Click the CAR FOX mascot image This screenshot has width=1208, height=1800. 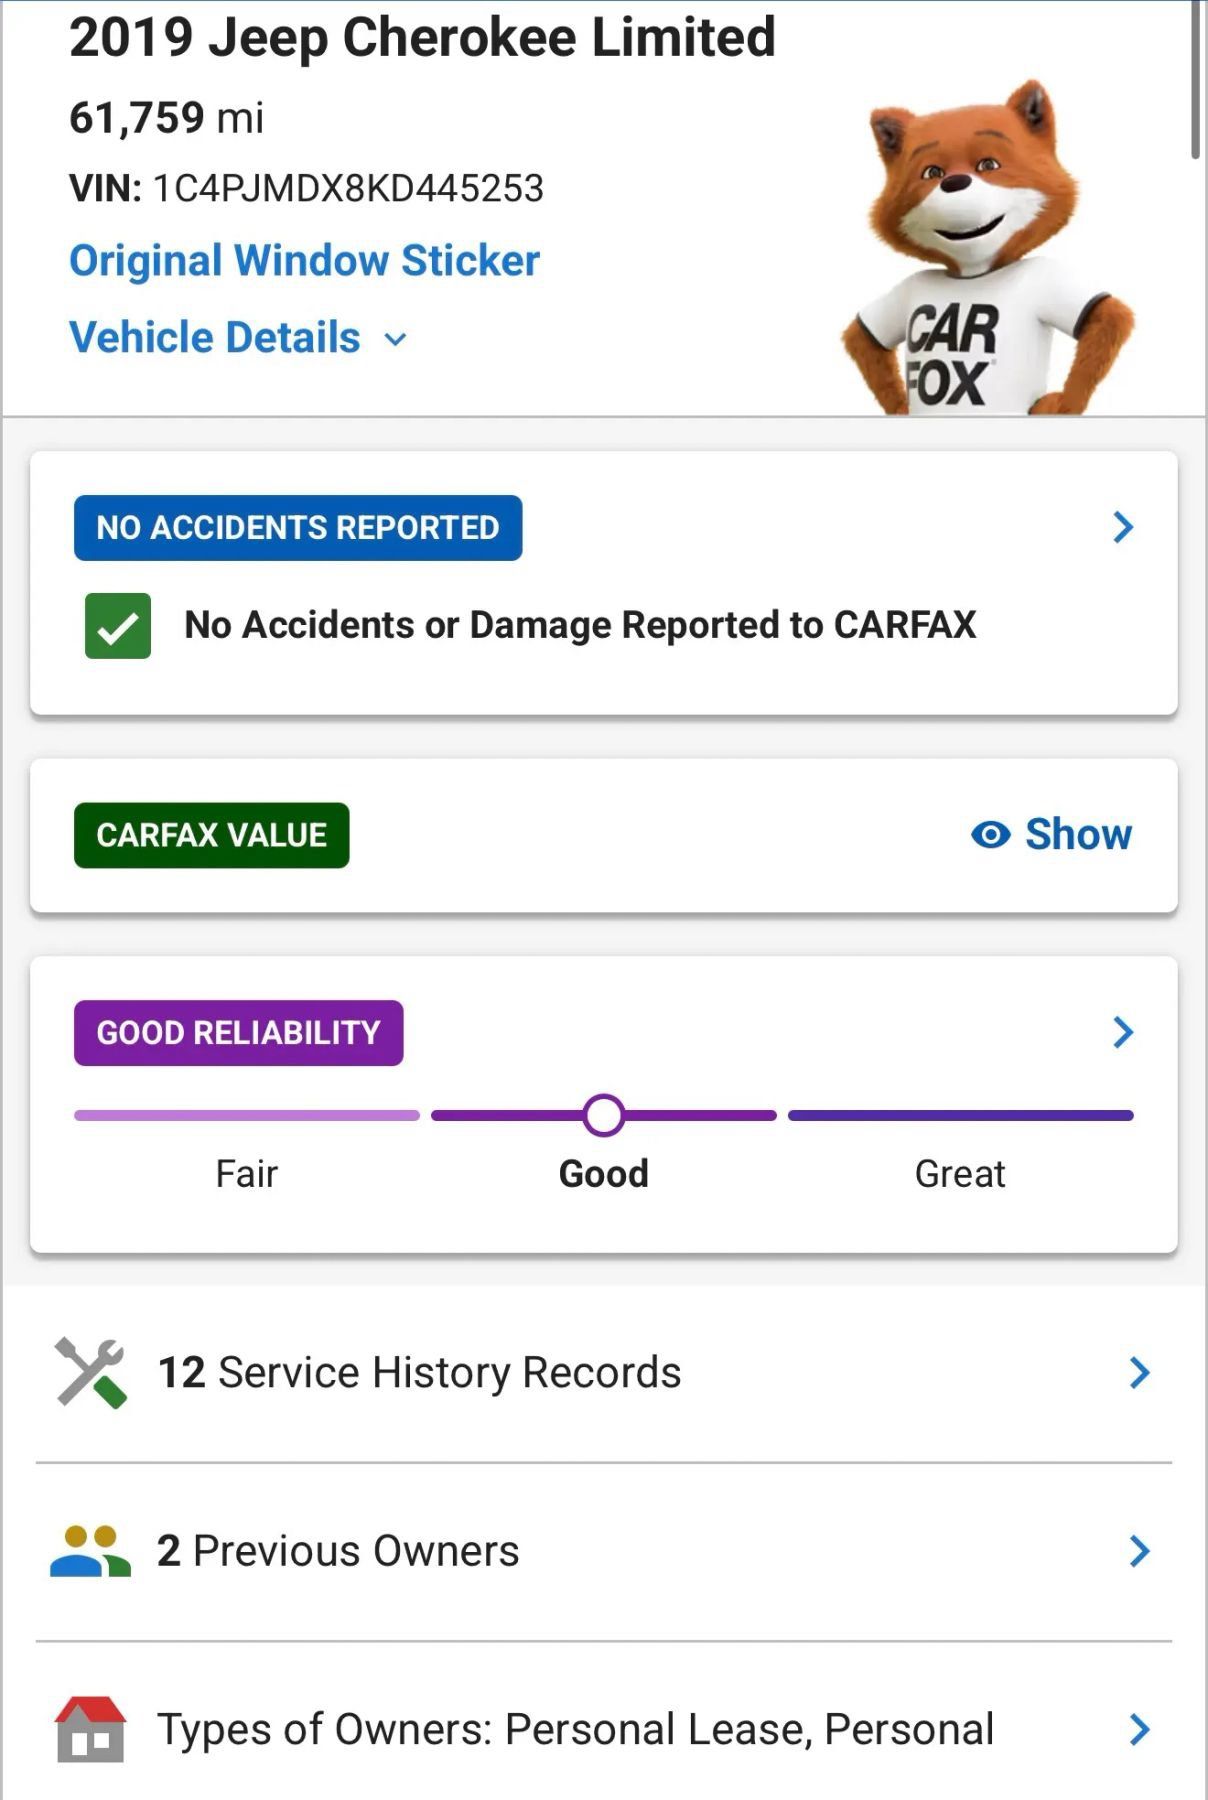[988, 247]
